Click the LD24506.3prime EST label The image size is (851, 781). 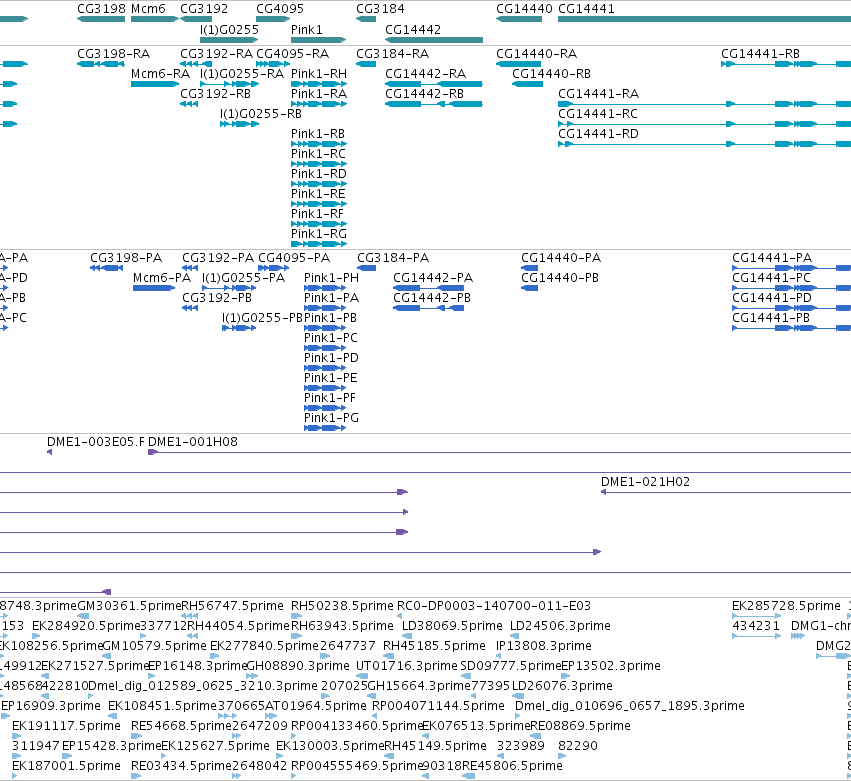click(560, 625)
